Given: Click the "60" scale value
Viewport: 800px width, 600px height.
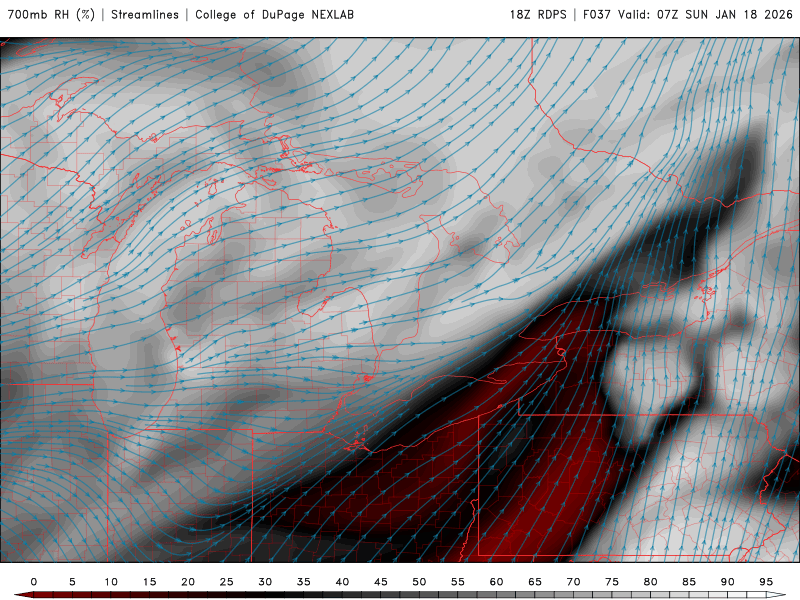Looking at the screenshot, I should point(496,582).
